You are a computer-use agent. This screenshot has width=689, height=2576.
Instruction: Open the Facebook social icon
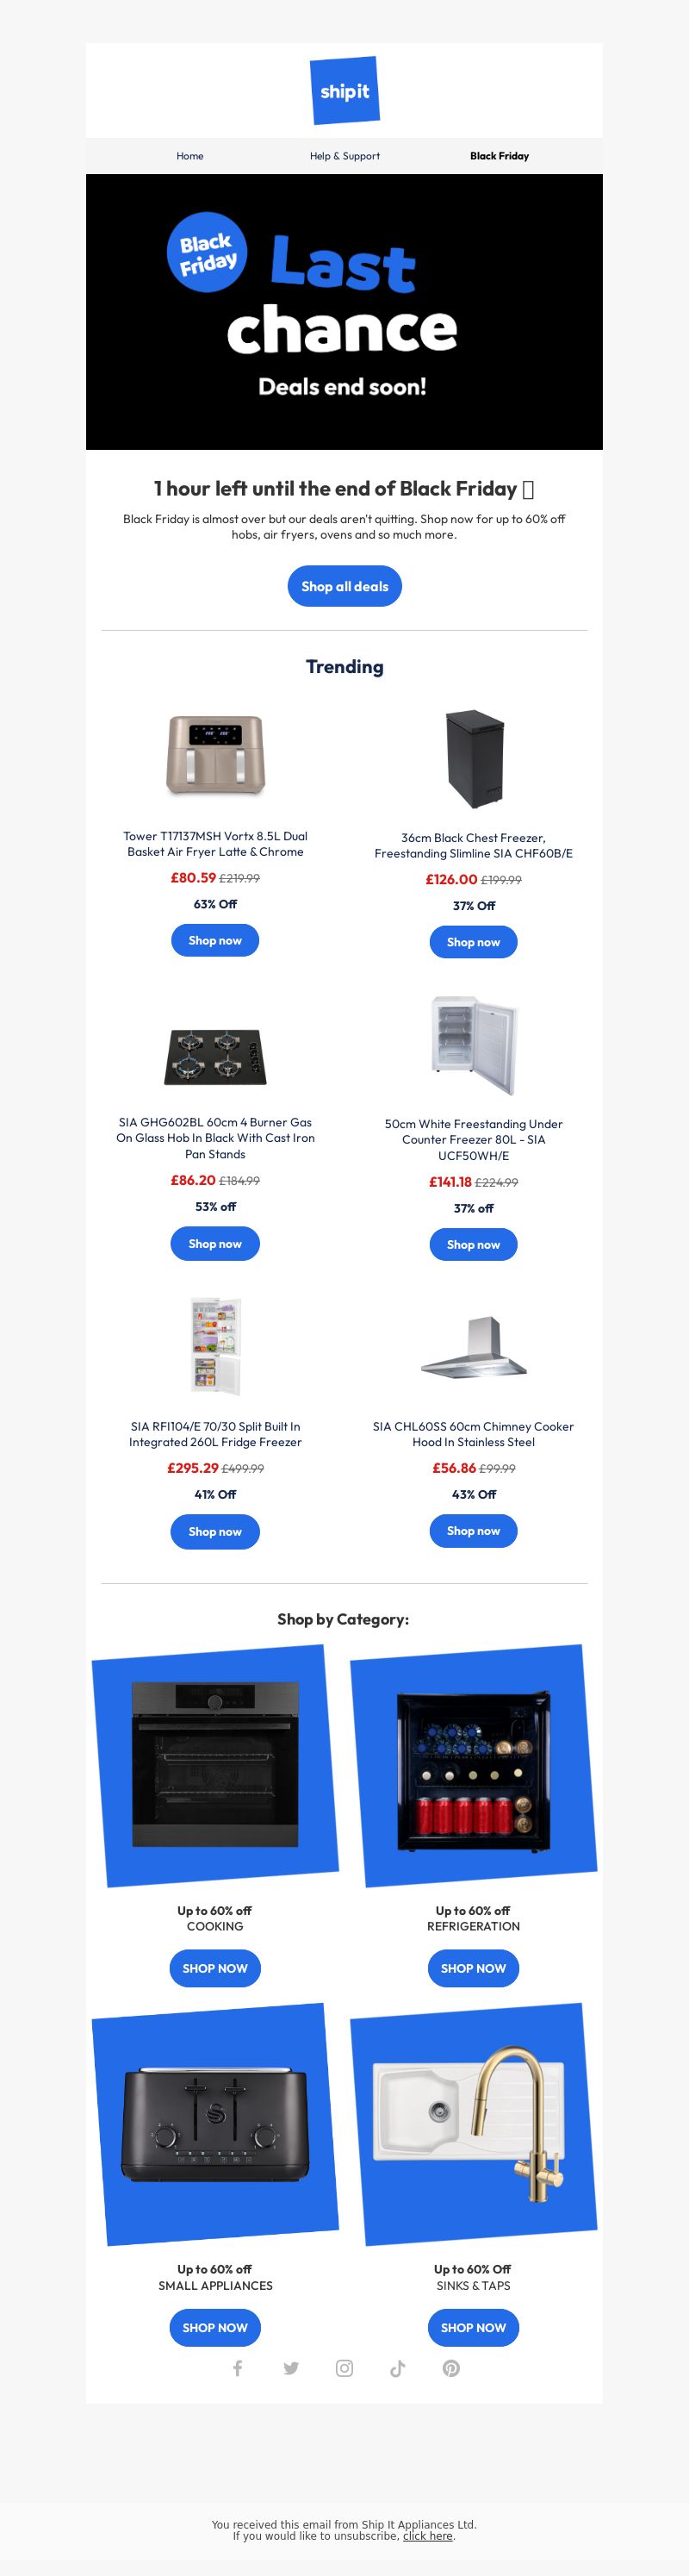[x=238, y=2368]
